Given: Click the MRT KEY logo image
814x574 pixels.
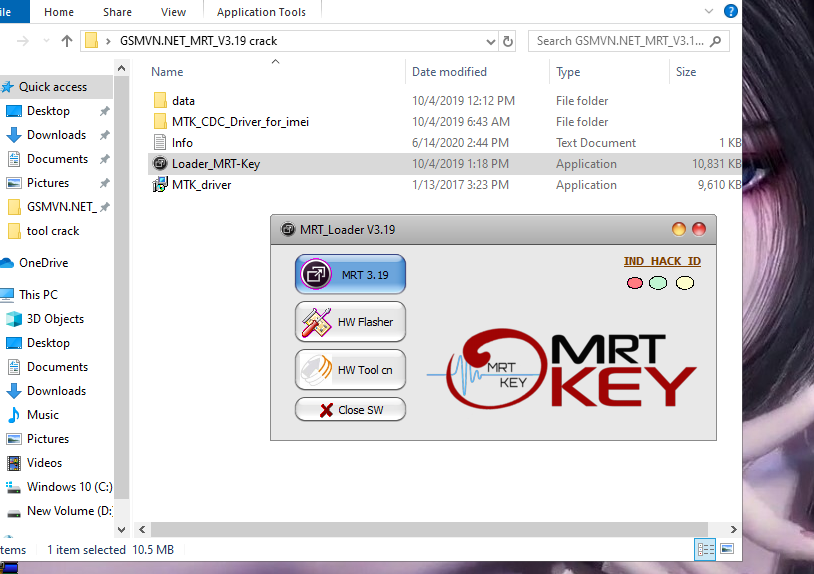Looking at the screenshot, I should [562, 368].
